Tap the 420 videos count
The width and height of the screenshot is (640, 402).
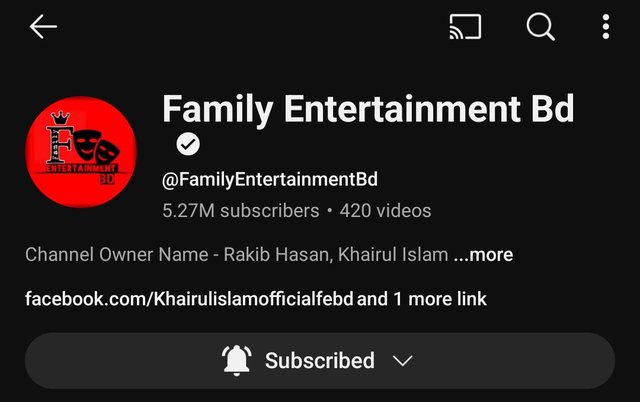pos(385,211)
